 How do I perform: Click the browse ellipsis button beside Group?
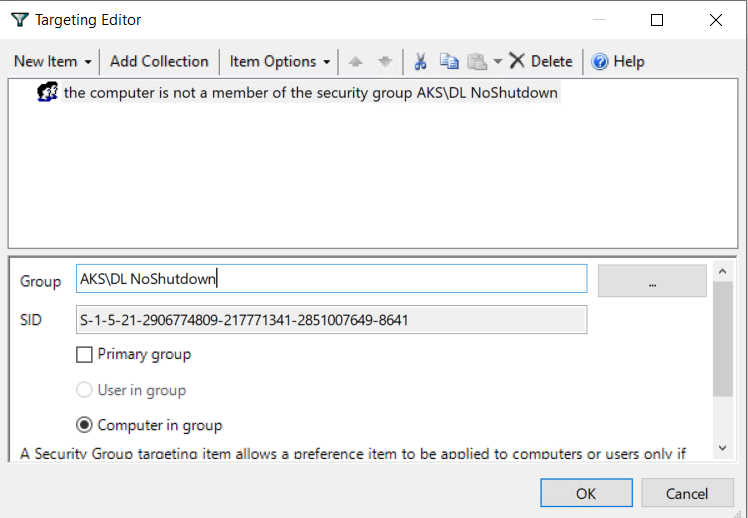pos(652,281)
